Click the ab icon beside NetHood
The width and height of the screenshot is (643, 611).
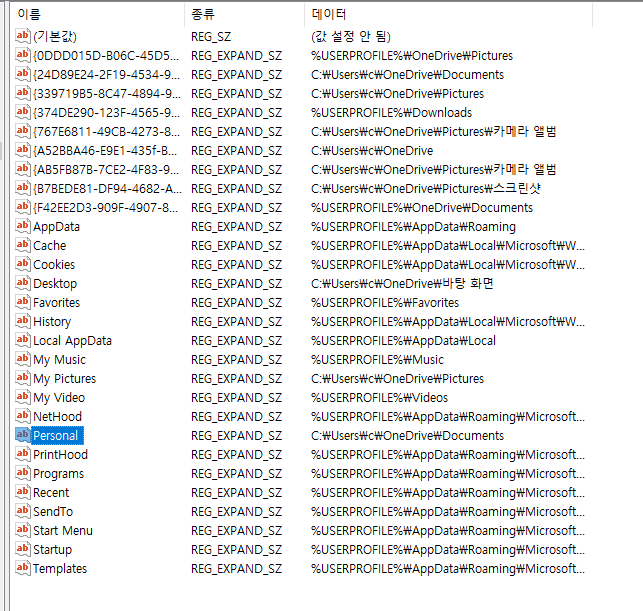23,416
